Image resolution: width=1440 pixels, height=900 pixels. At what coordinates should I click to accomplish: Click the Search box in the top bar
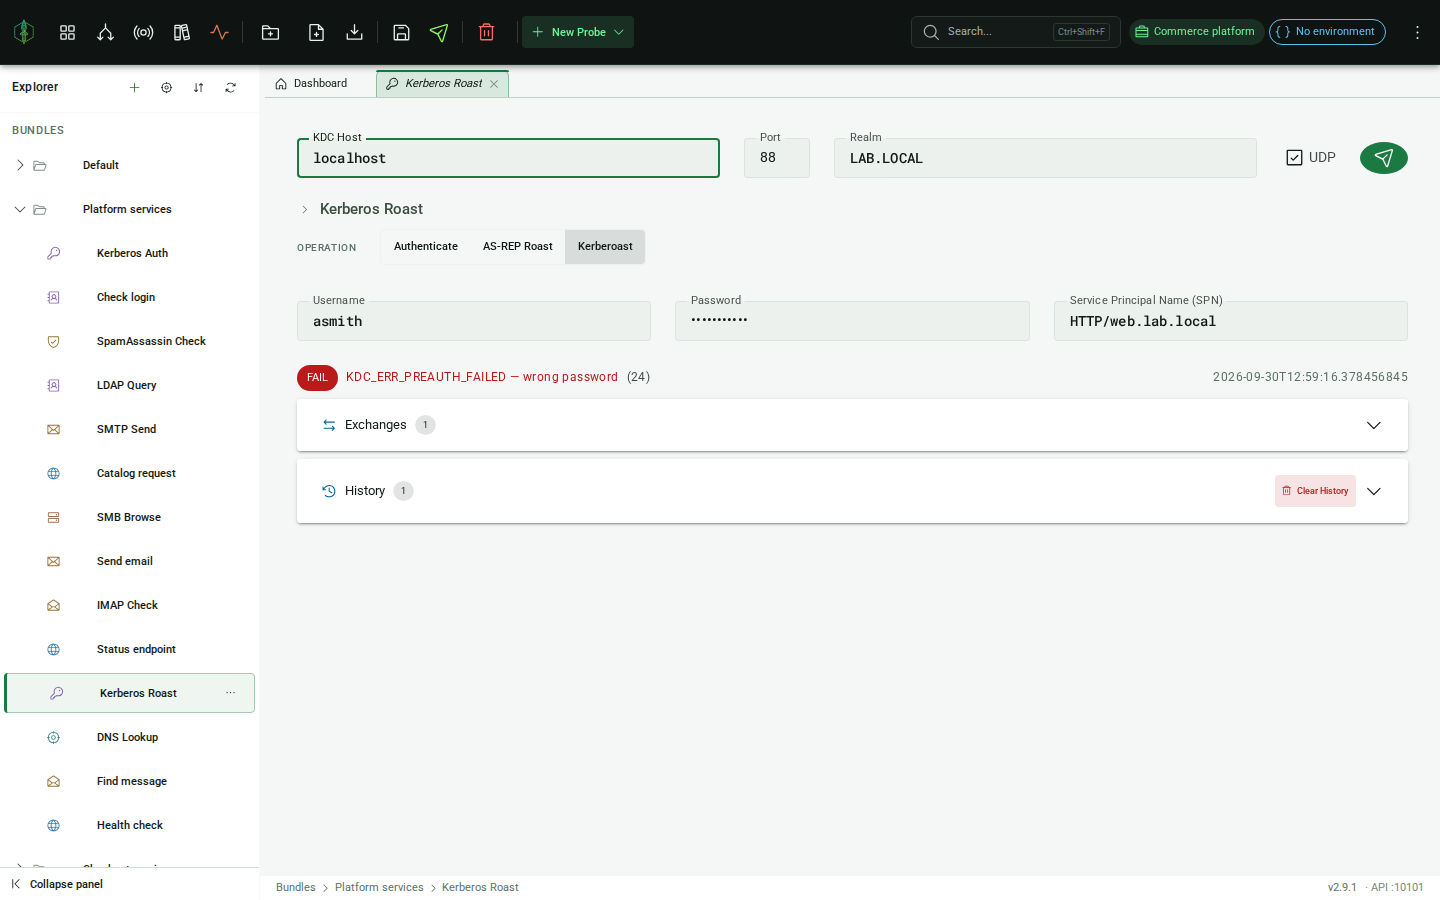pos(1015,32)
